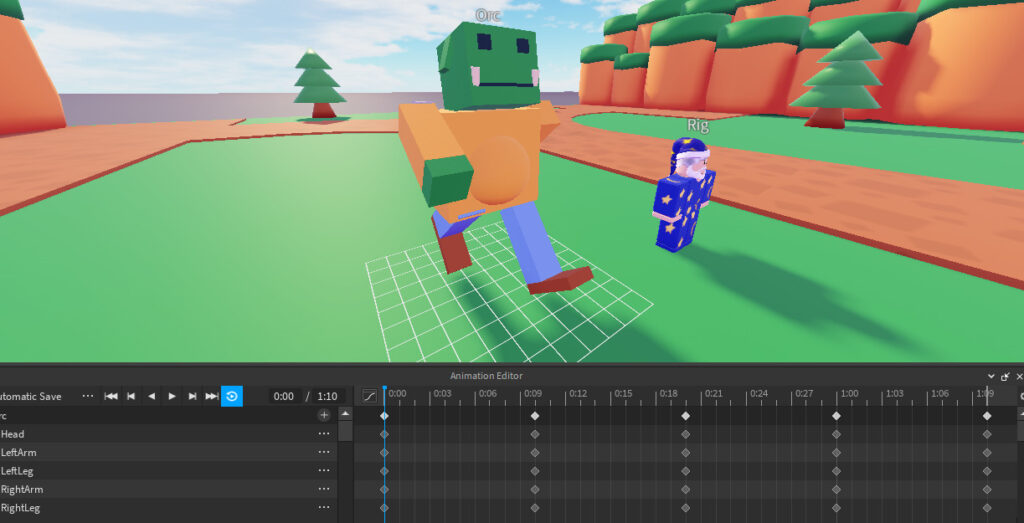Screen dimensions: 1024x523
Task: Select the LeftArm keyframe at 0:10
Action: pos(535,452)
